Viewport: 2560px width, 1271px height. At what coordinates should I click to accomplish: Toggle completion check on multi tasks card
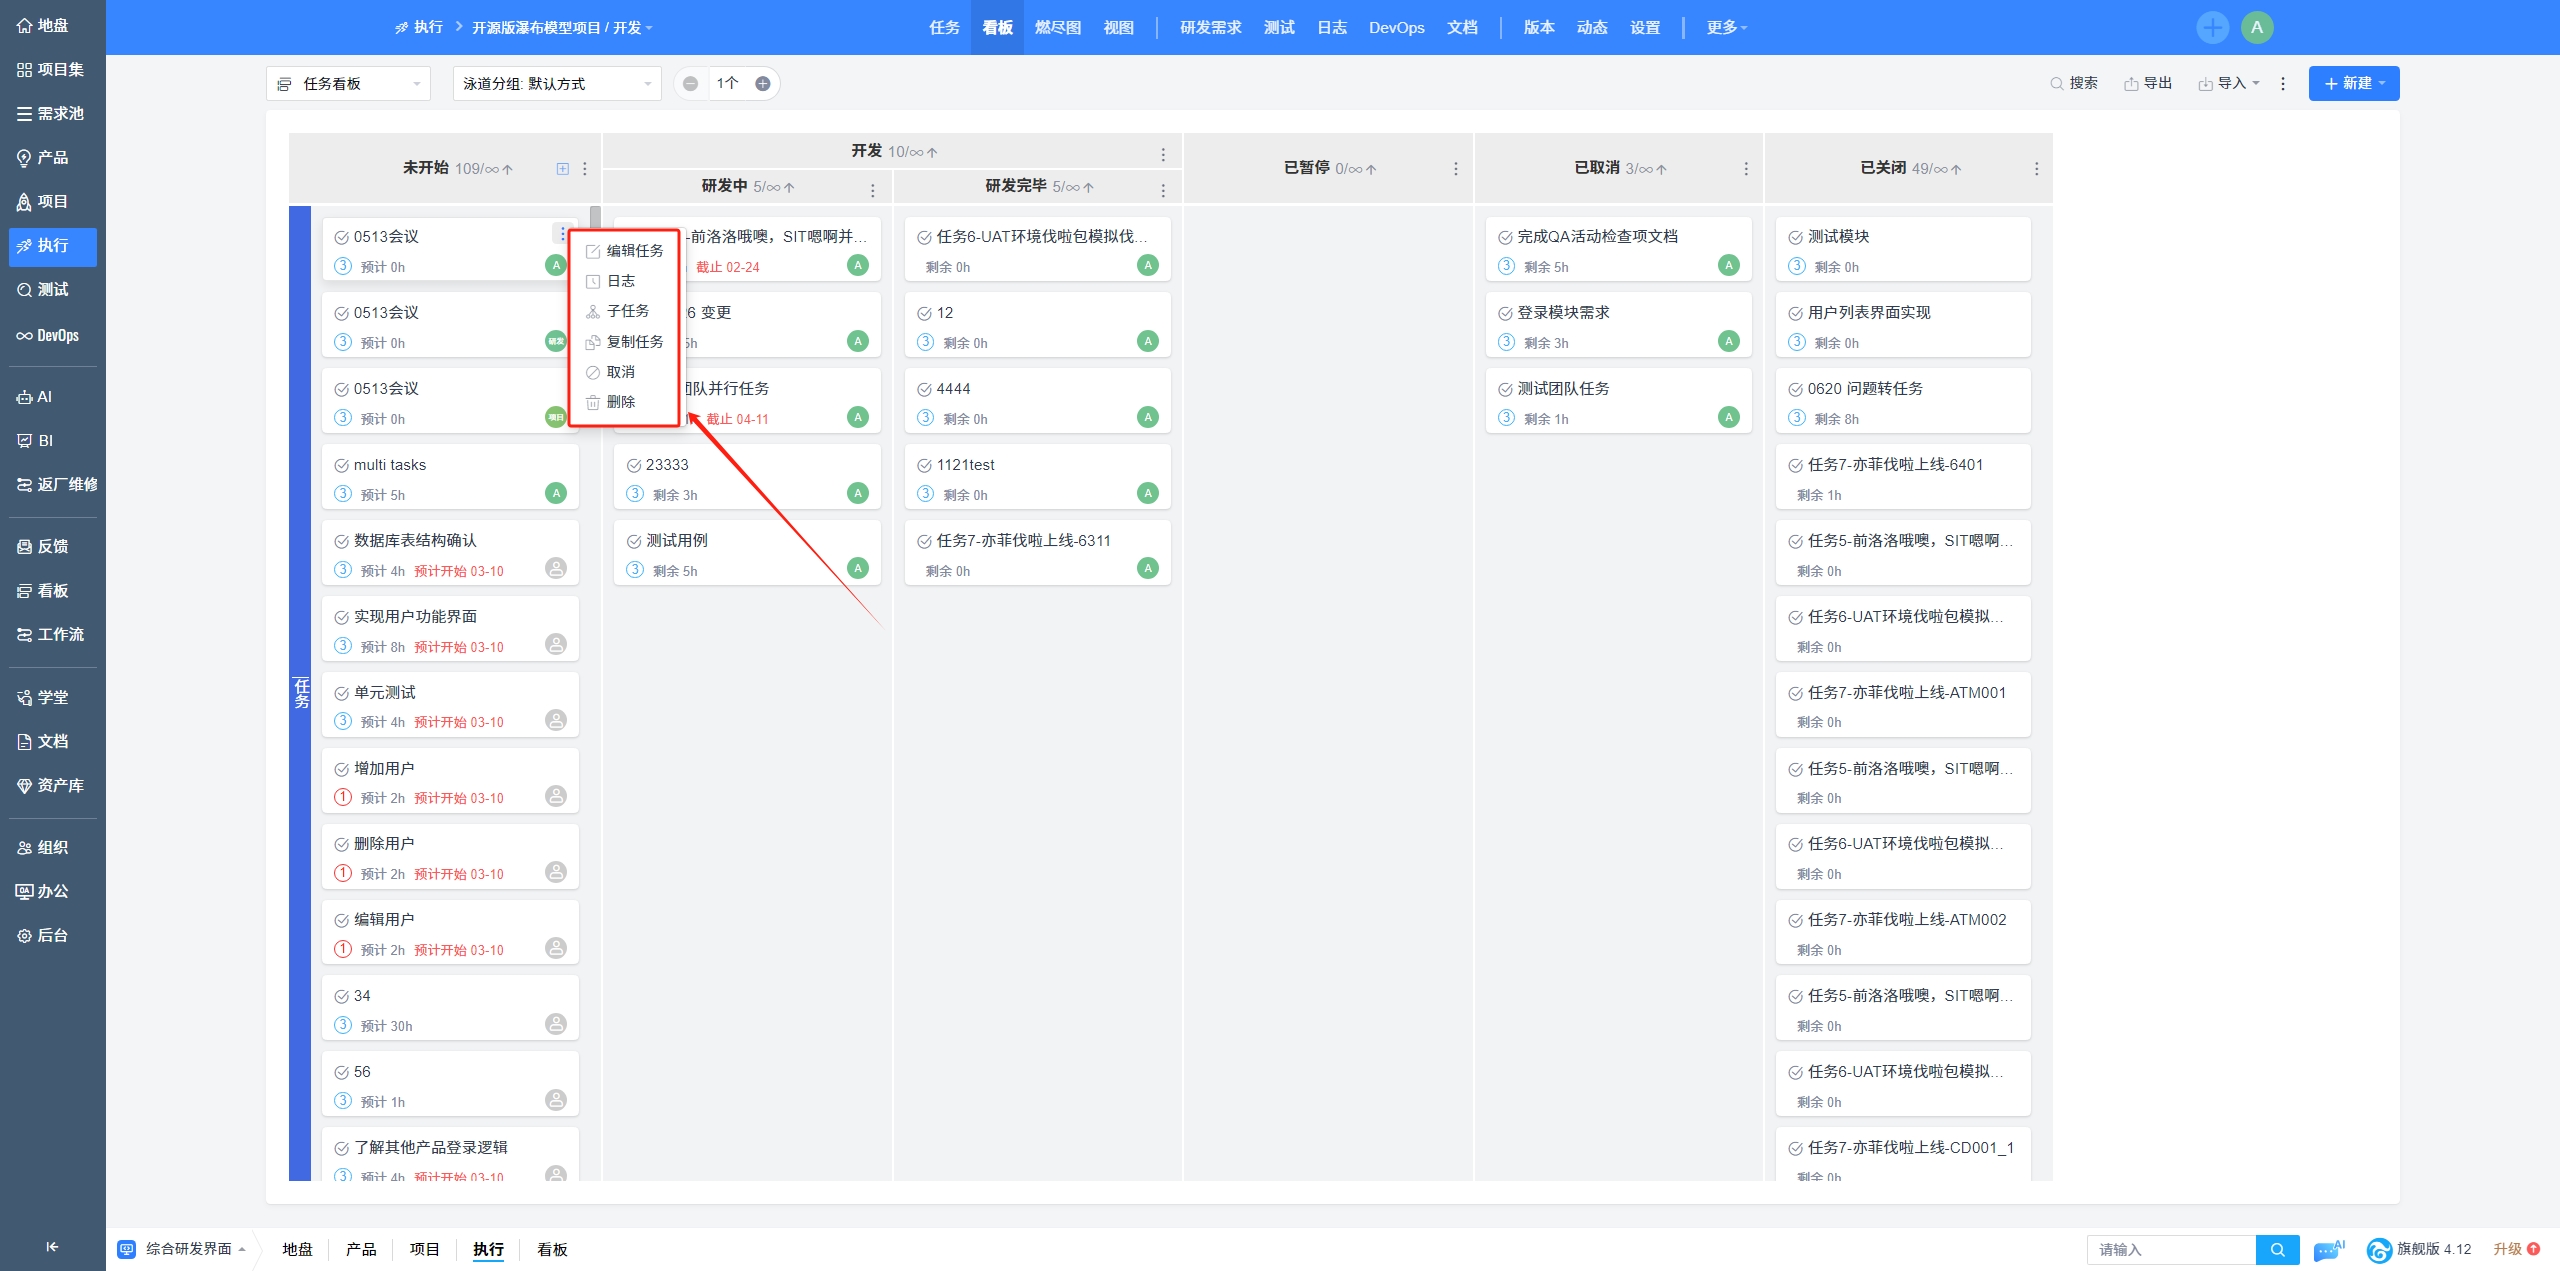tap(341, 466)
